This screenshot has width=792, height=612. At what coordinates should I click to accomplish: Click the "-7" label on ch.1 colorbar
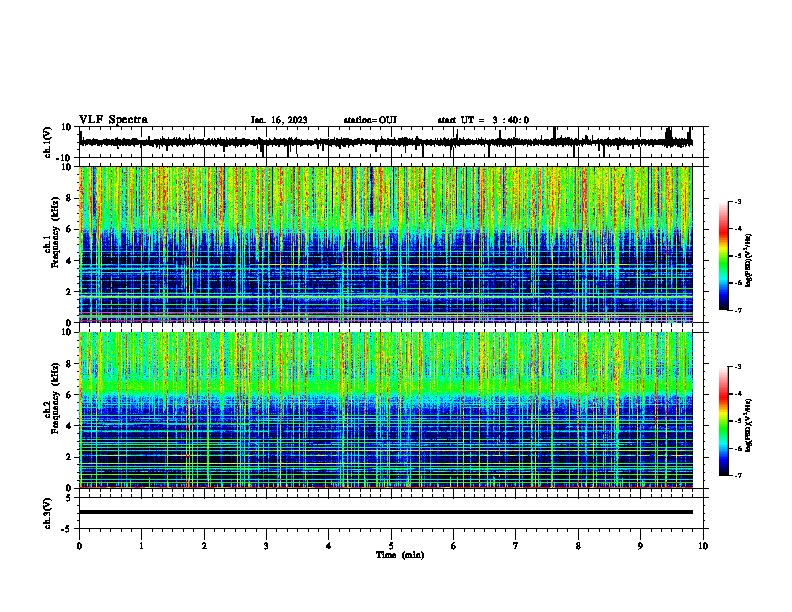click(x=737, y=310)
